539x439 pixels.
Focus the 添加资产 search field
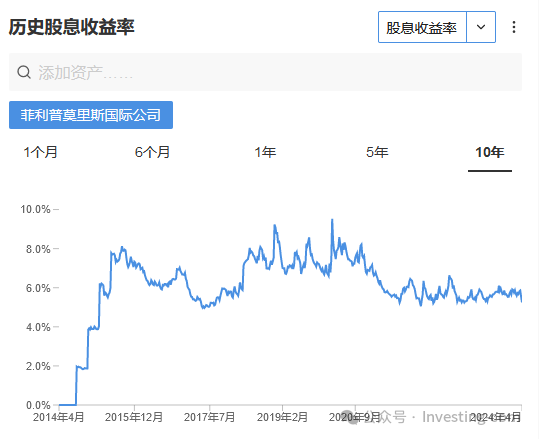265,72
